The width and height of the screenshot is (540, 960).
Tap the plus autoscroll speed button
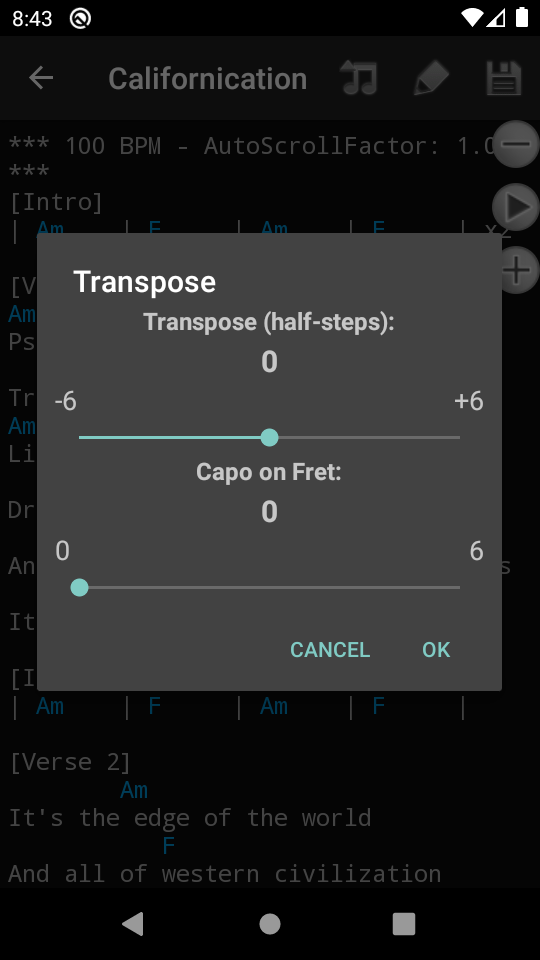[516, 270]
